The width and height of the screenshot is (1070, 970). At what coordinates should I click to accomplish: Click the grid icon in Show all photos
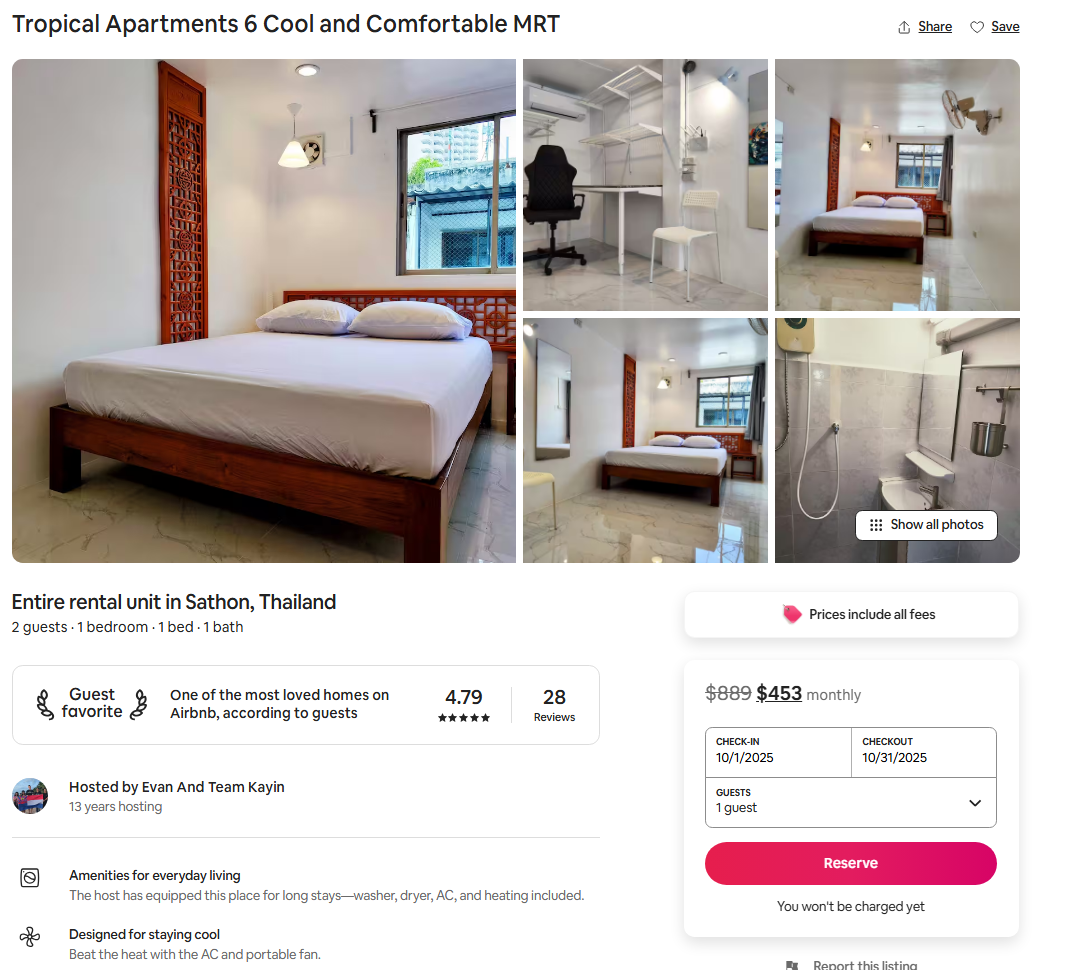[876, 525]
